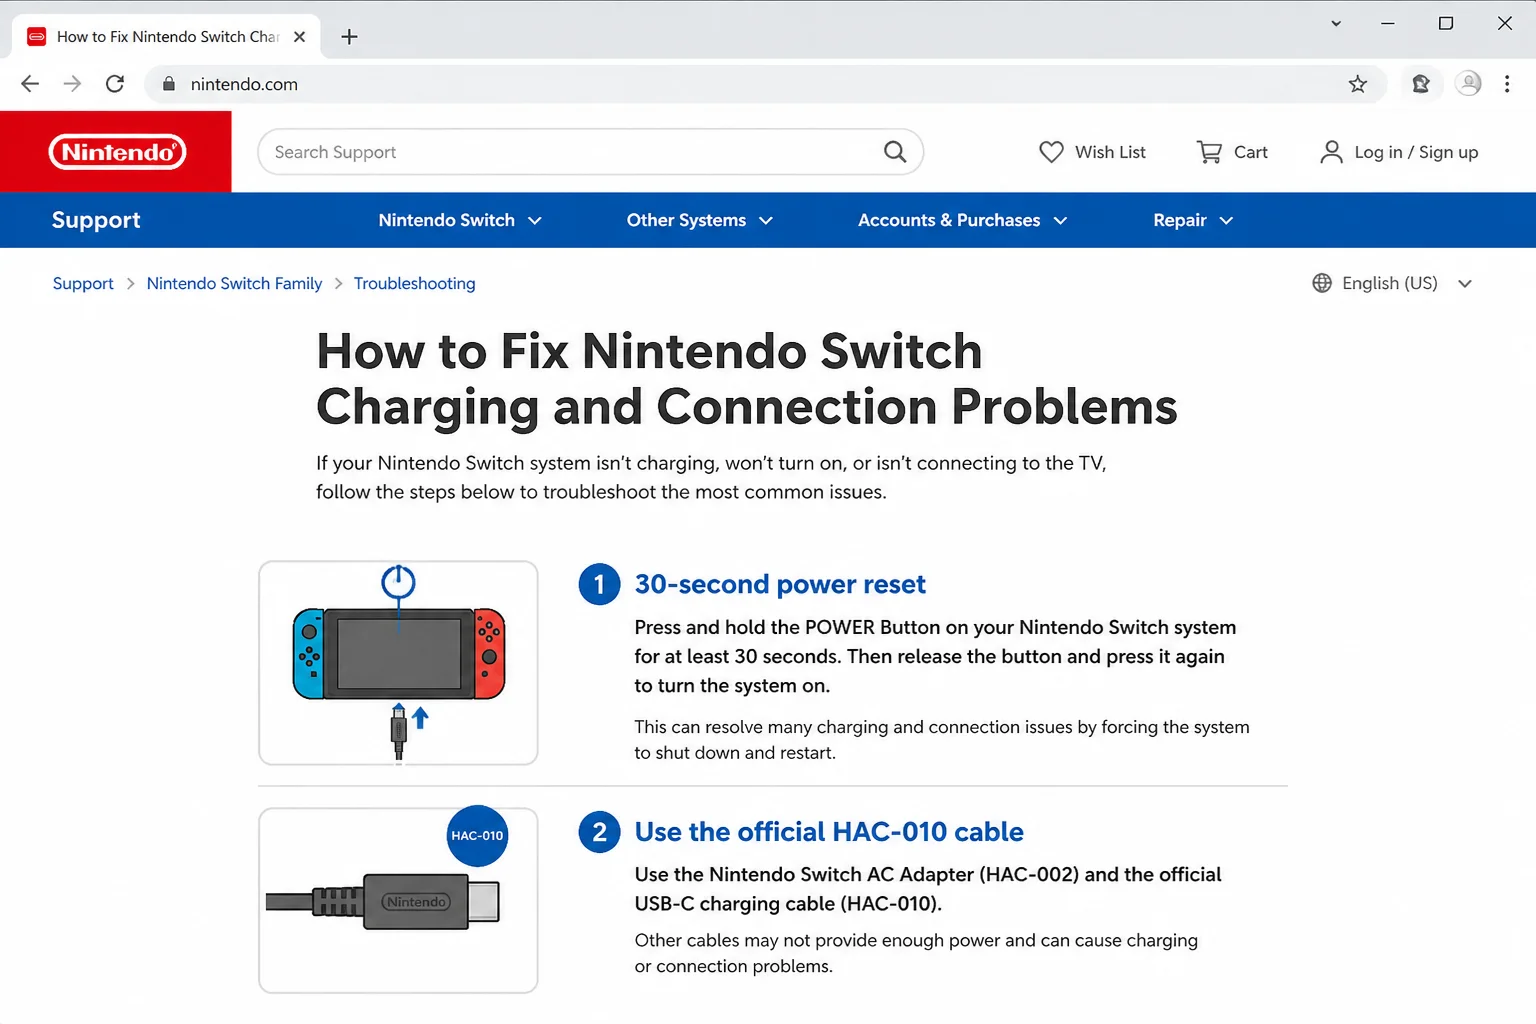Focus the Search Support field
Viewport: 1536px width, 1024px height.
coord(590,152)
